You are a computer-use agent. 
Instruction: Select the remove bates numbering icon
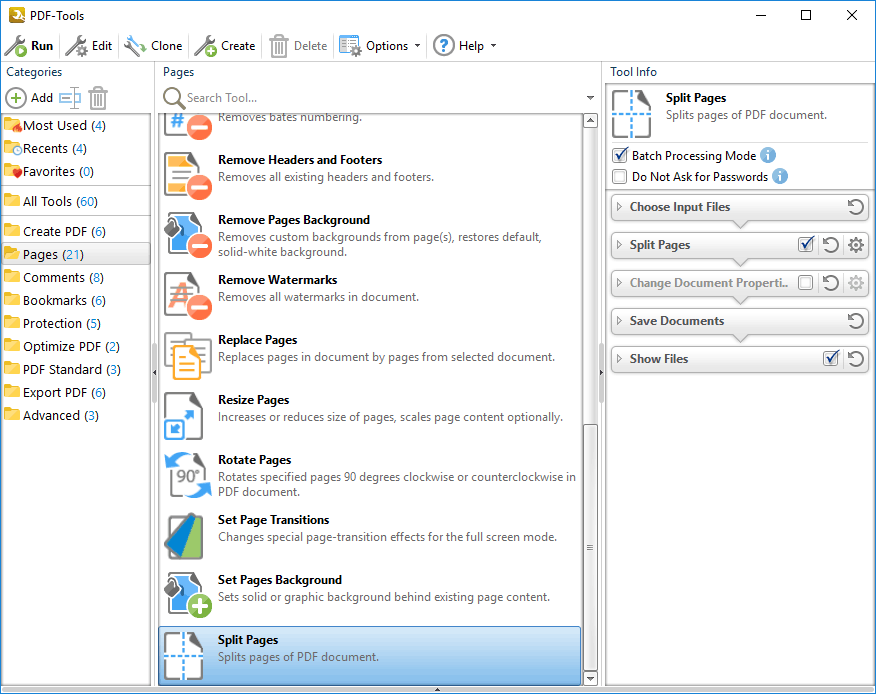188,126
